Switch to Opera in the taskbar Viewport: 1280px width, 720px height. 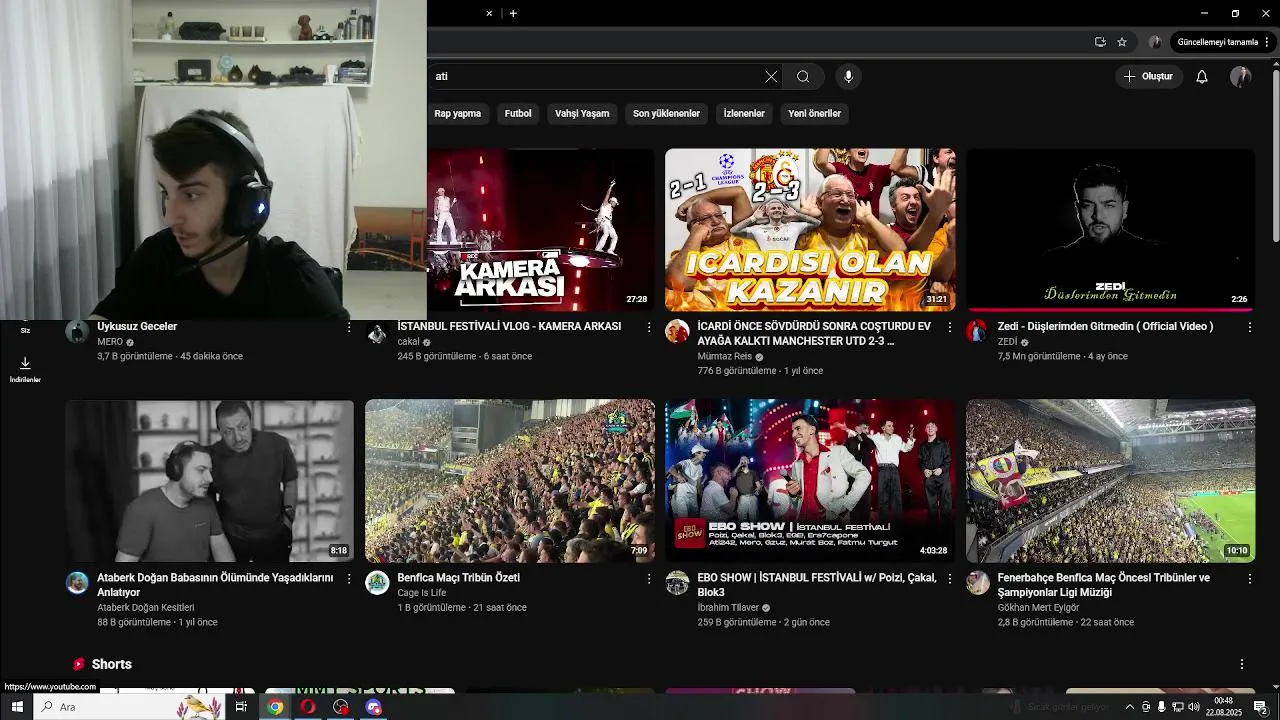[308, 707]
